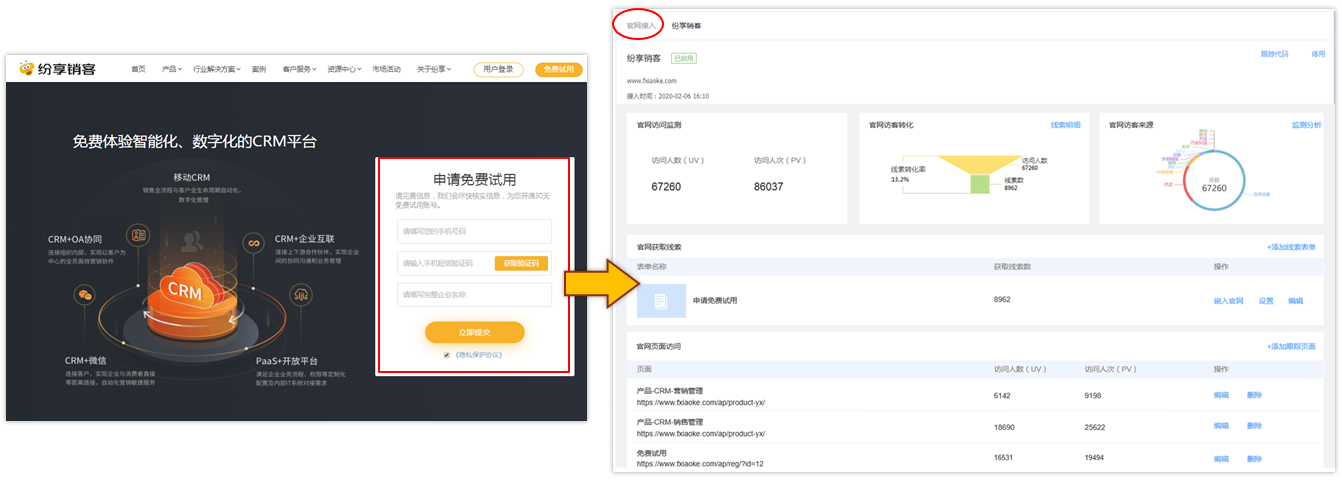Click the PaaS+开放平台 icon
The image size is (1342, 480).
[x=300, y=294]
